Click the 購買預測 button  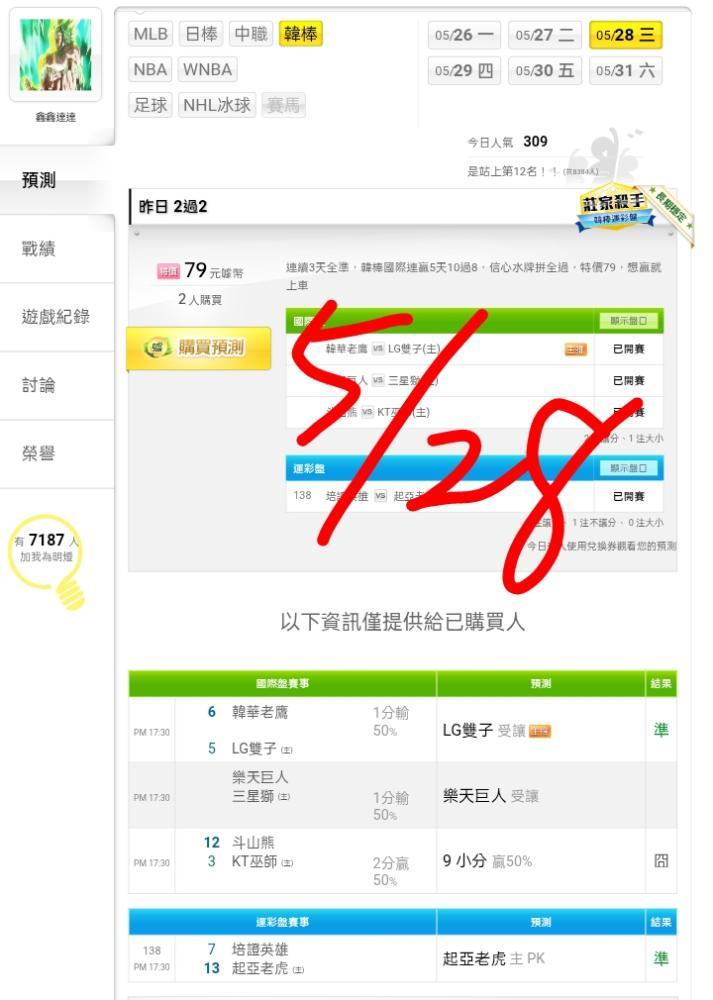[x=198, y=348]
